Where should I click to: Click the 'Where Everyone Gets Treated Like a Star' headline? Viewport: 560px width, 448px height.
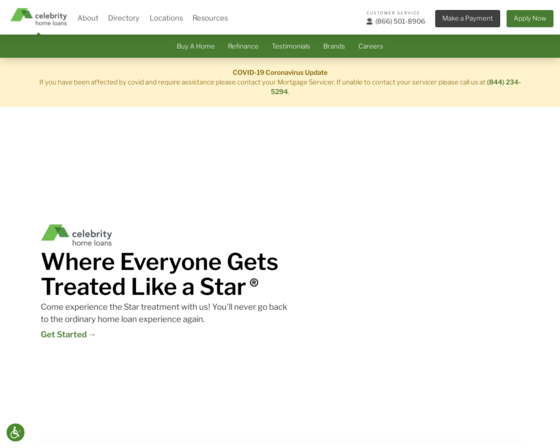(x=160, y=274)
